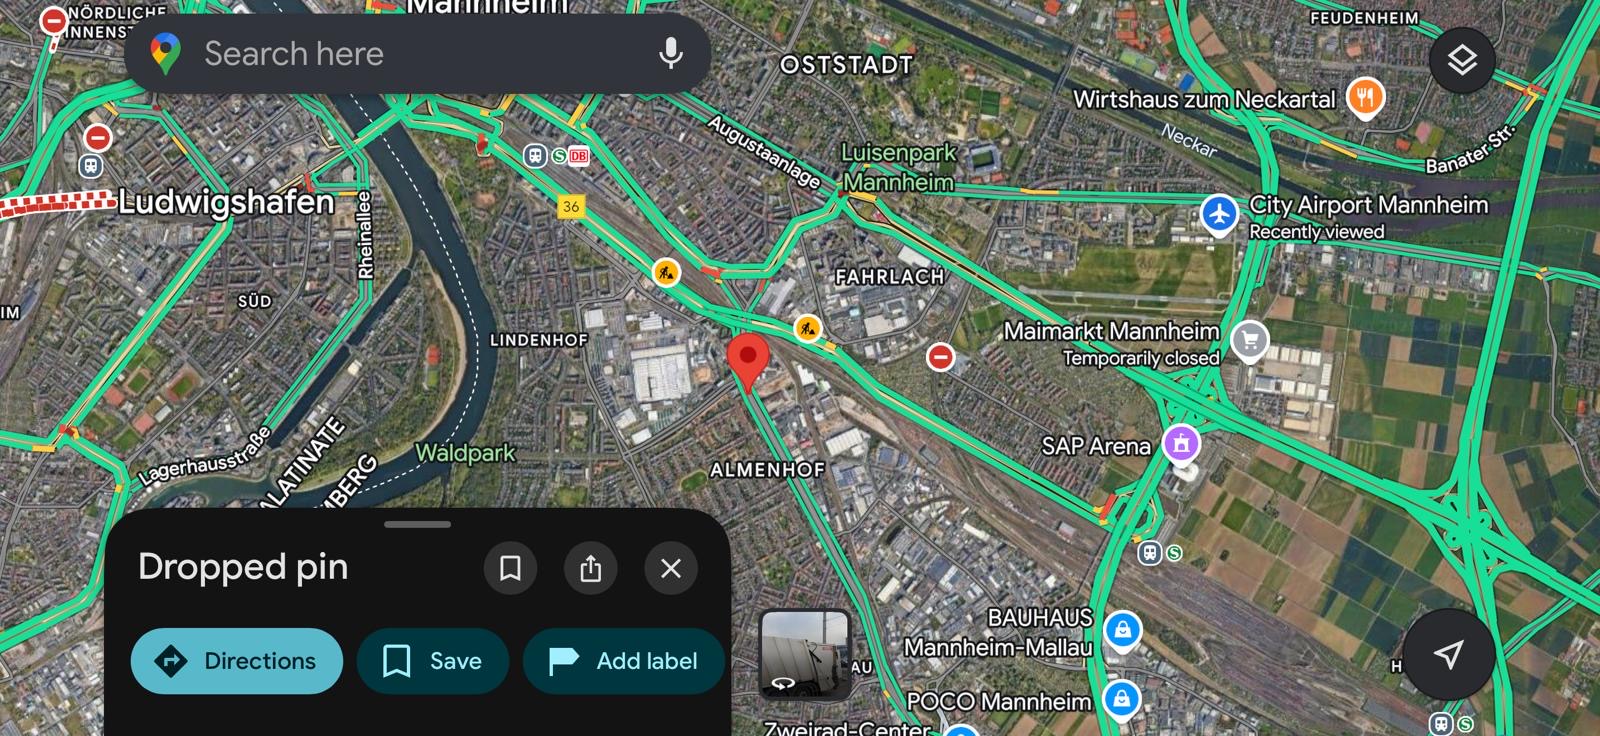Tap the voice search microphone
1600x736 pixels.
(x=671, y=54)
